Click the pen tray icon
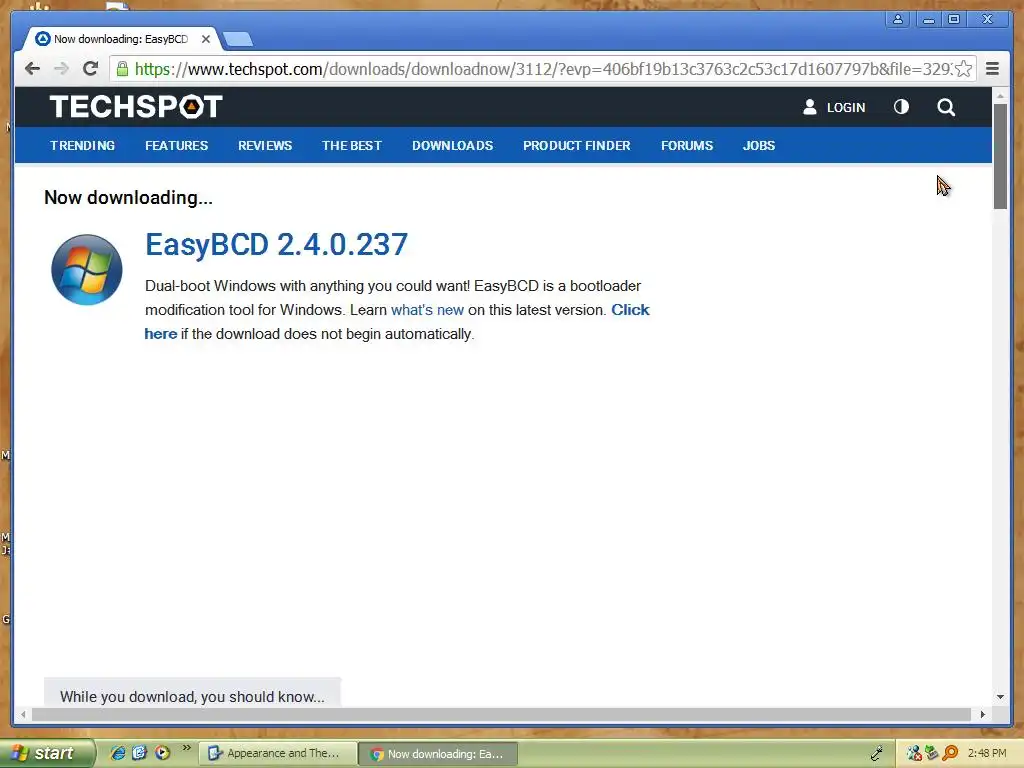Screen dimensions: 1024x768 877,754
